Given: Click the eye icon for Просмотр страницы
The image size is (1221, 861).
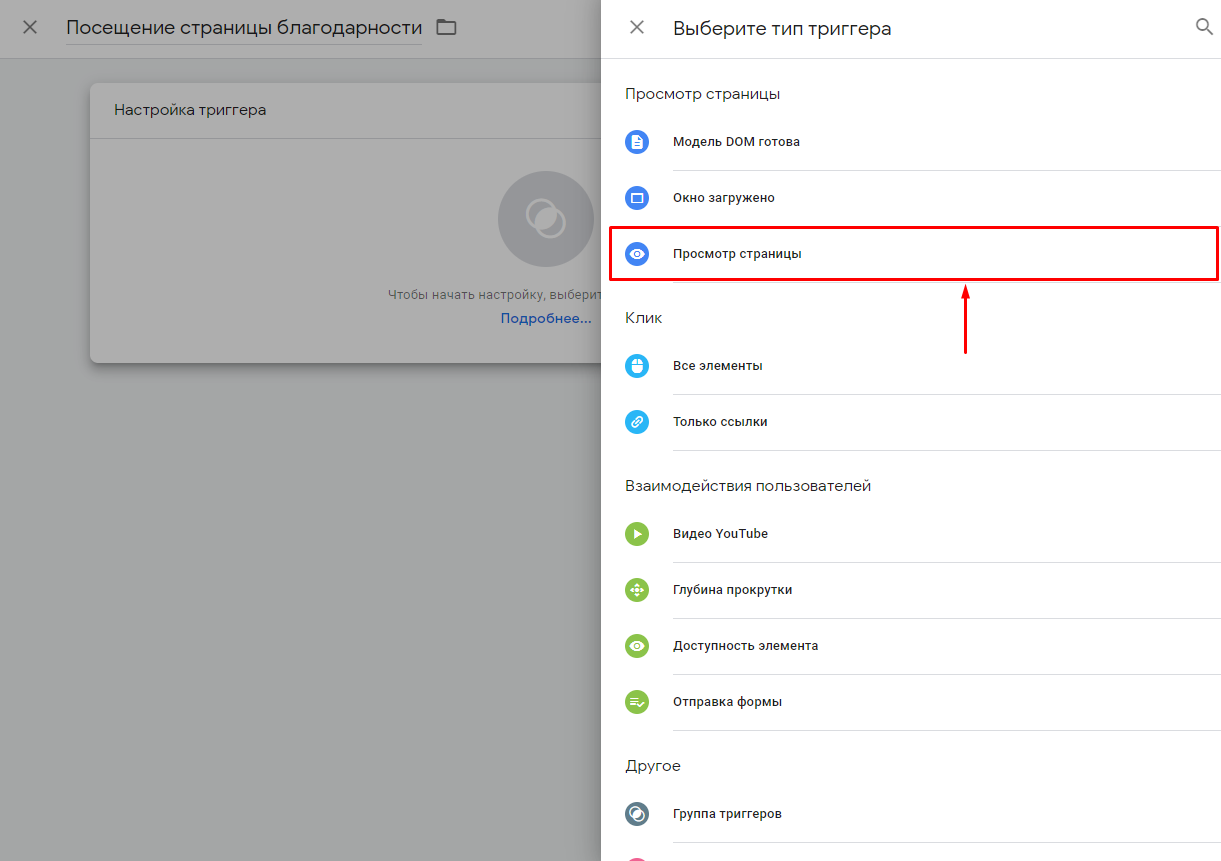Looking at the screenshot, I should click(637, 254).
